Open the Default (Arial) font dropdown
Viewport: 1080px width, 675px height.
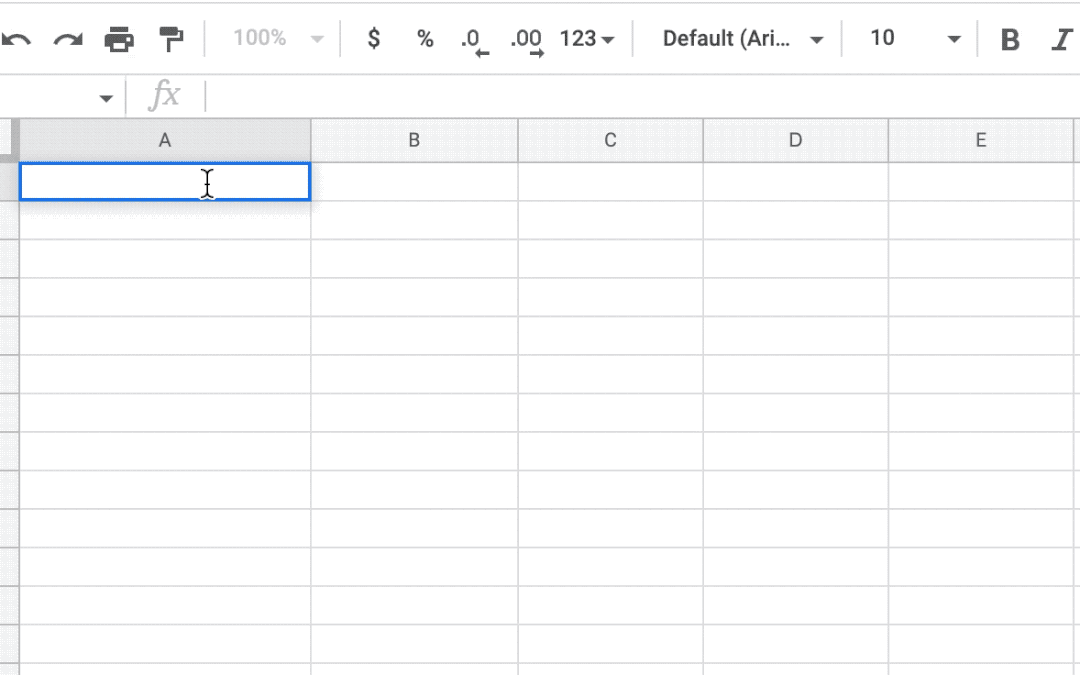click(743, 39)
